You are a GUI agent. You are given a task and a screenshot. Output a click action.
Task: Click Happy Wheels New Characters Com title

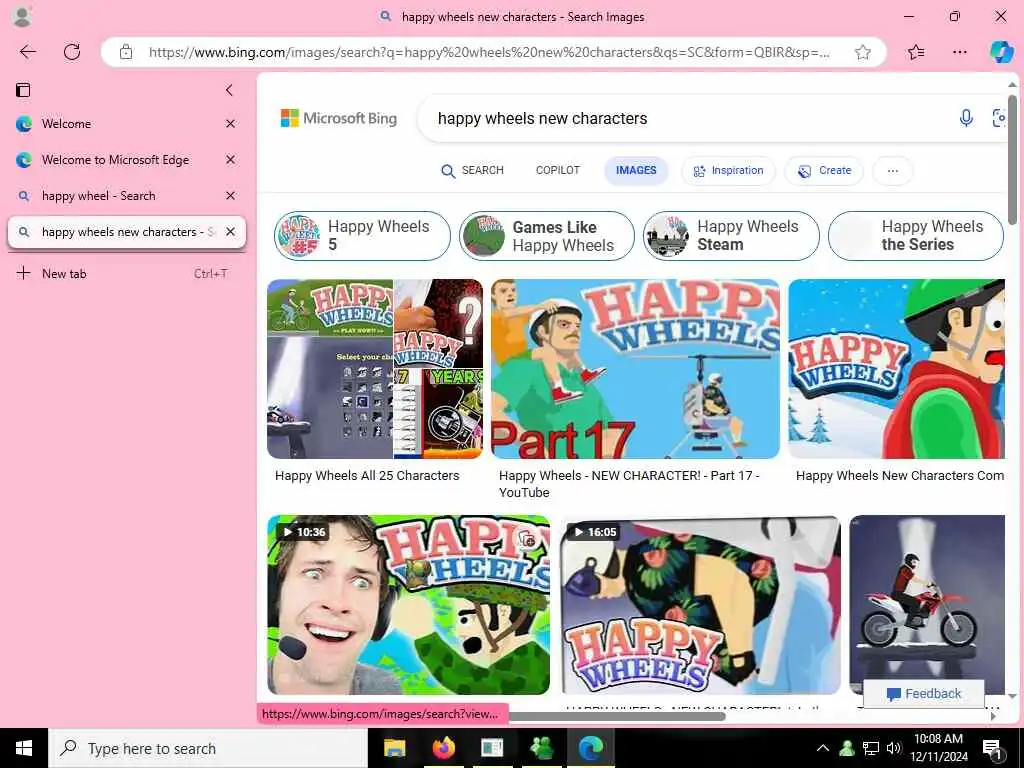(x=900, y=476)
